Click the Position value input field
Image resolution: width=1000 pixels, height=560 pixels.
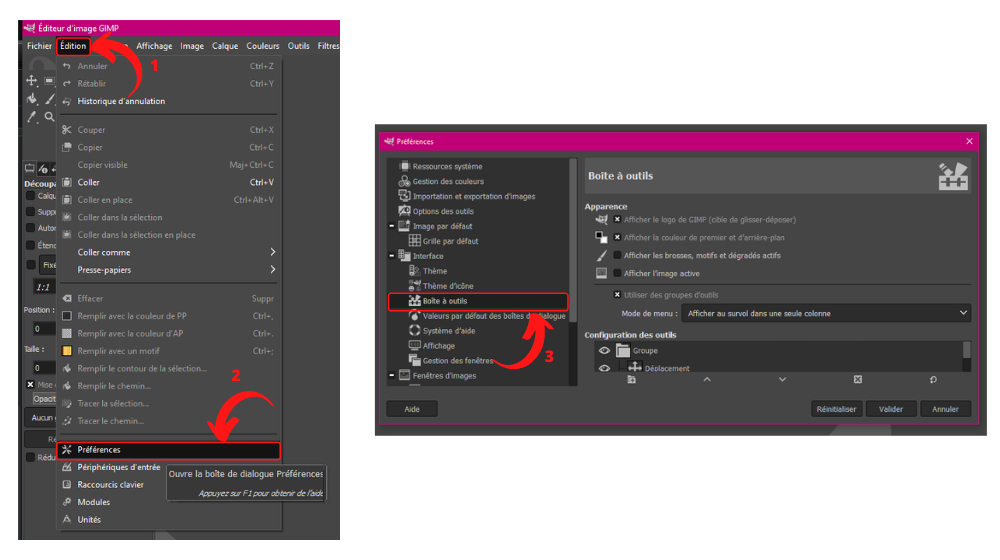point(44,329)
